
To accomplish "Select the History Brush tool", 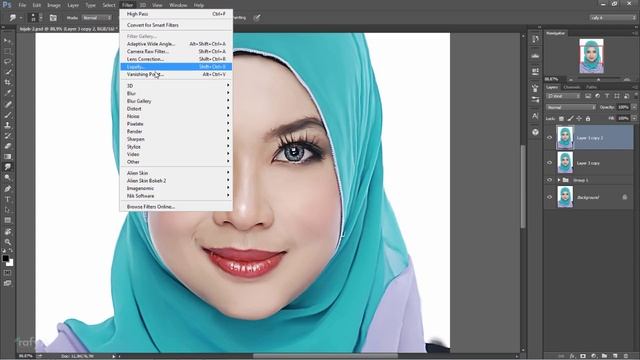I will point(7,136).
